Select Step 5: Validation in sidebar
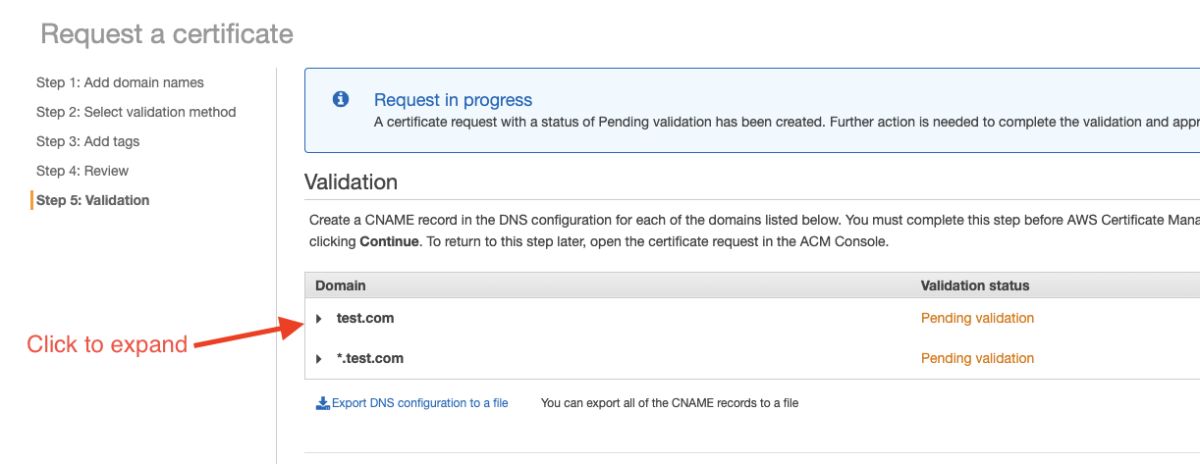This screenshot has width=1200, height=464. tap(93, 200)
